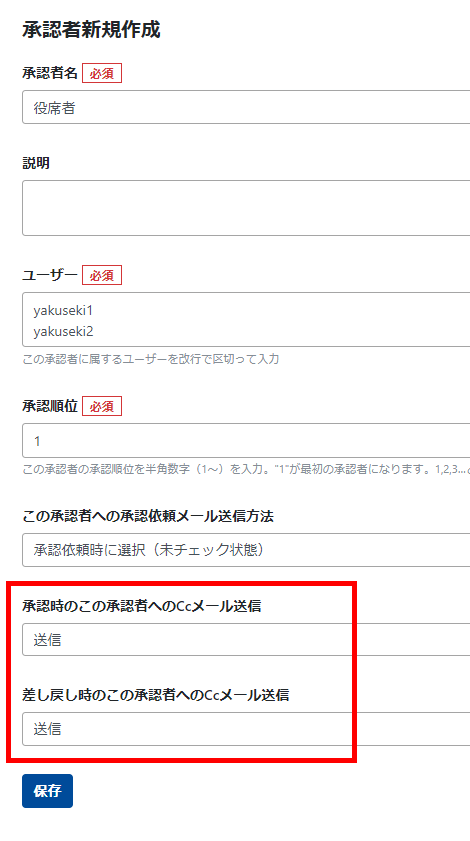The image size is (470, 841).
Task: Open the 承認依頼メール送信方法 dropdown
Action: point(246,550)
